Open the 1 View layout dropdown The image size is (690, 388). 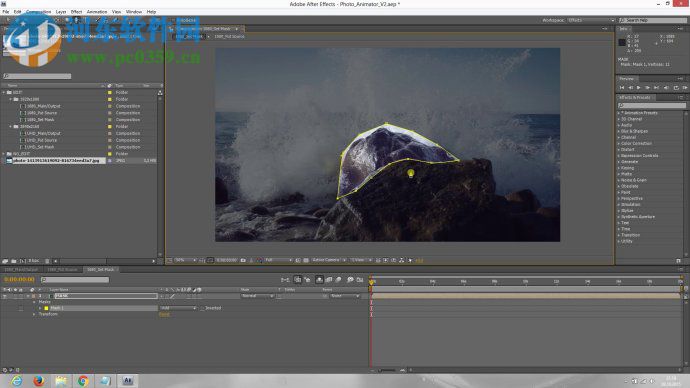(361, 260)
